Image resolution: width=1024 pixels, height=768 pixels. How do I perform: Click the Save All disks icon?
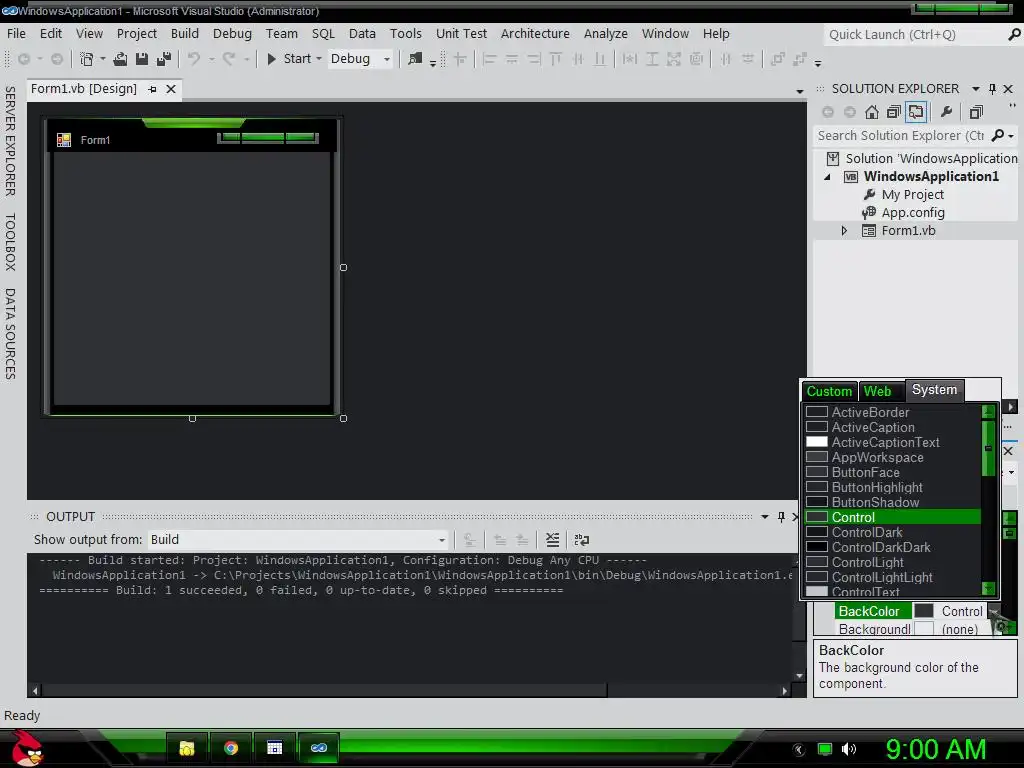(164, 59)
